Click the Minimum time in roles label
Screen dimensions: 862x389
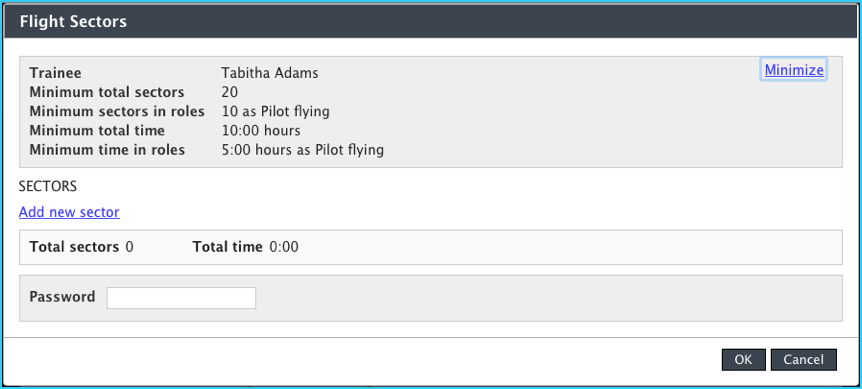(x=107, y=149)
